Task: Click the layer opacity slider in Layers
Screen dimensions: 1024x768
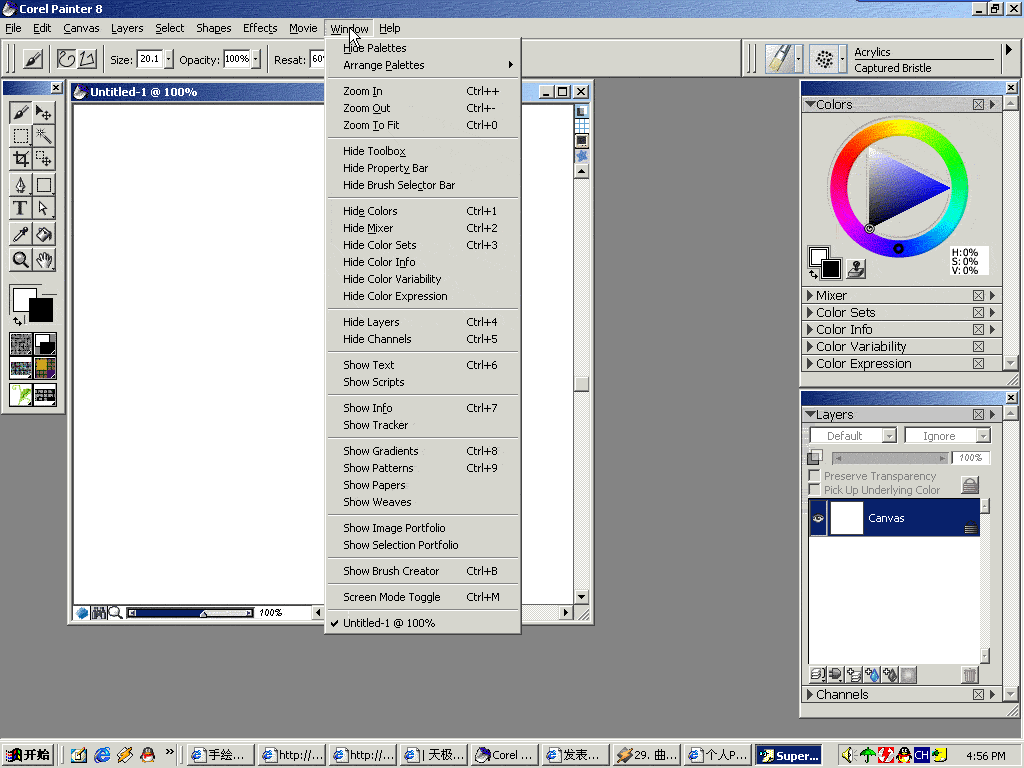Action: coord(890,458)
